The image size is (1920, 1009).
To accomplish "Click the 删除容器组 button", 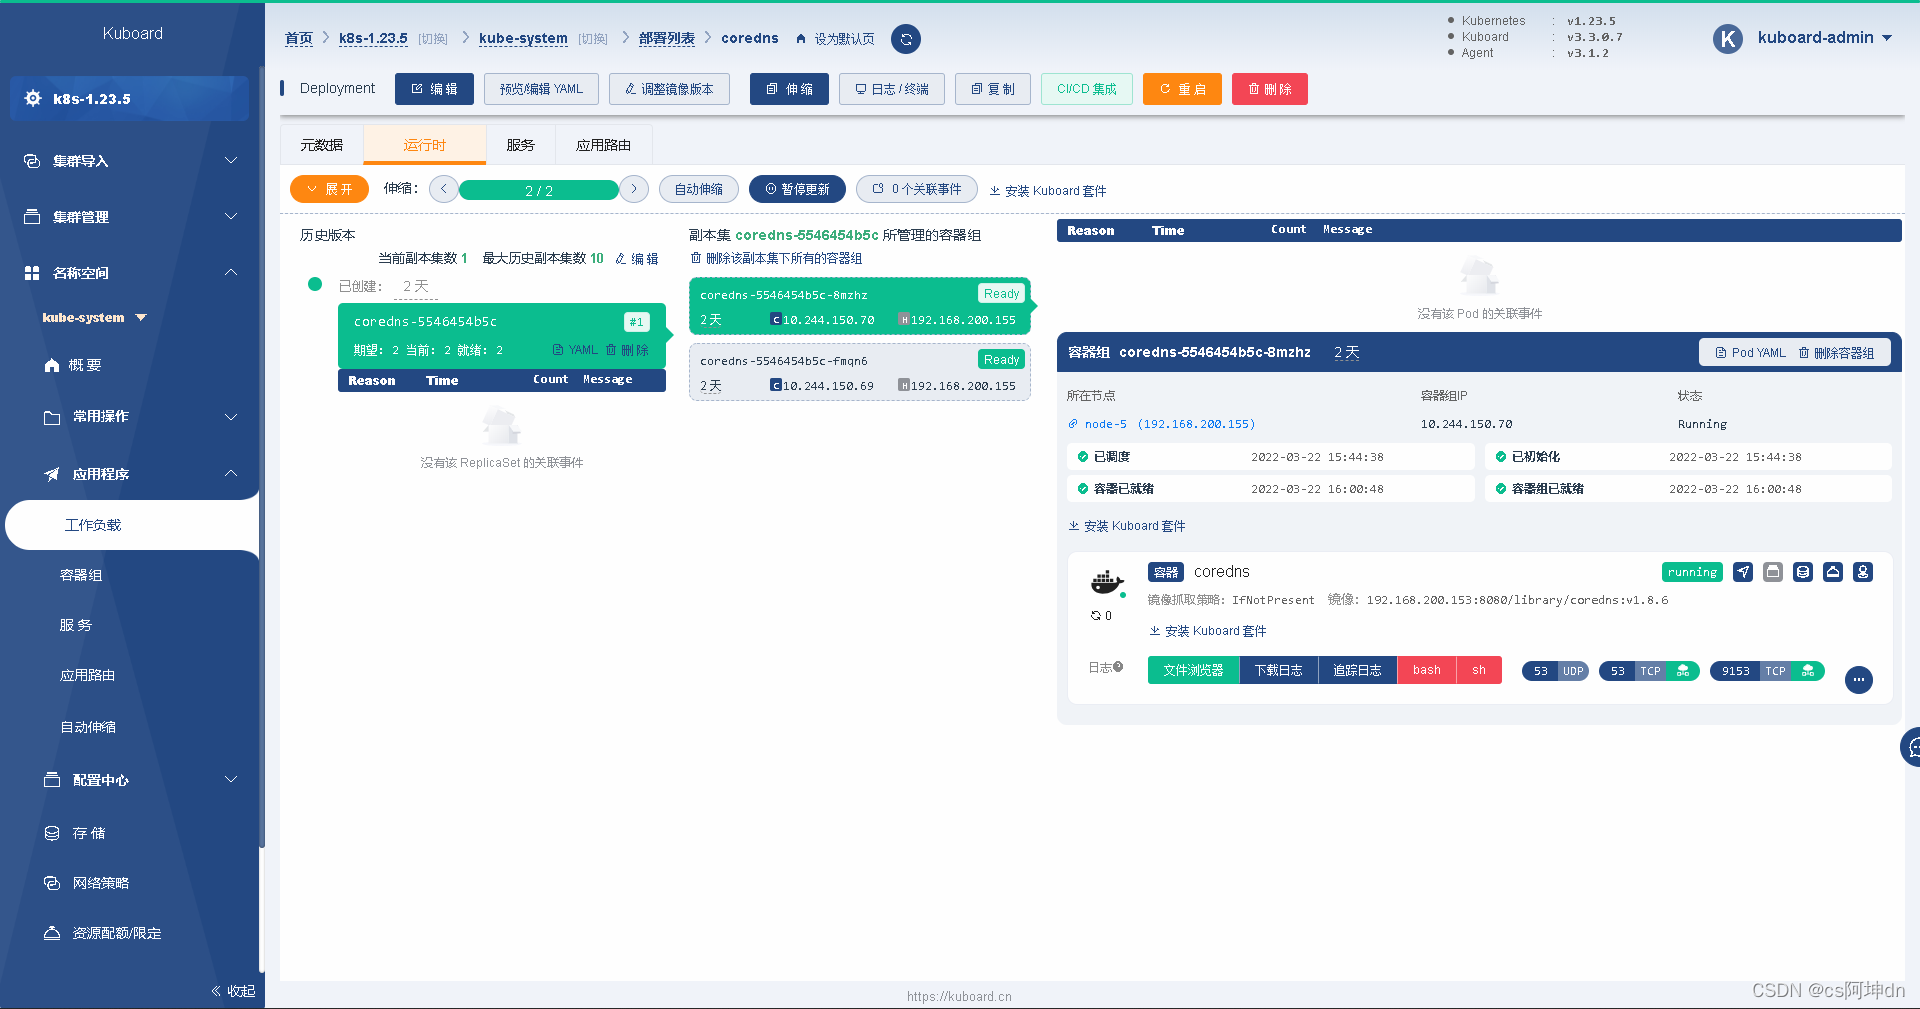I will (x=1836, y=353).
